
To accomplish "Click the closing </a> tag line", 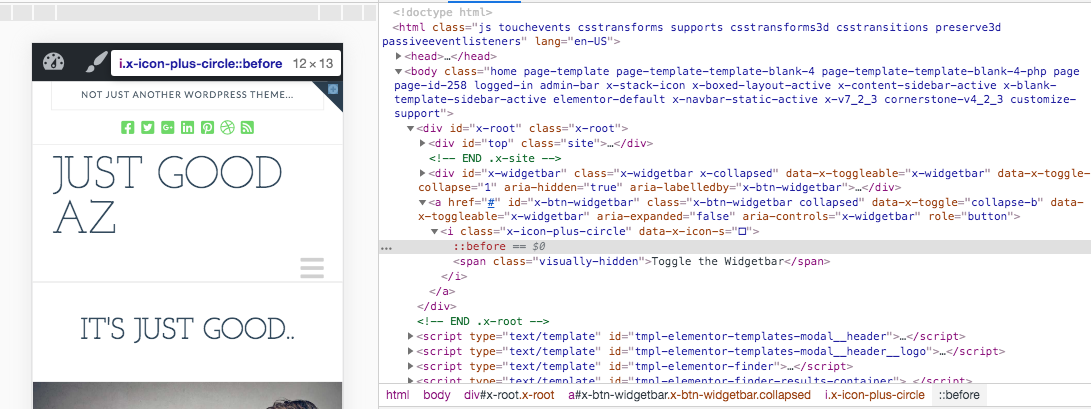I will pos(443,291).
